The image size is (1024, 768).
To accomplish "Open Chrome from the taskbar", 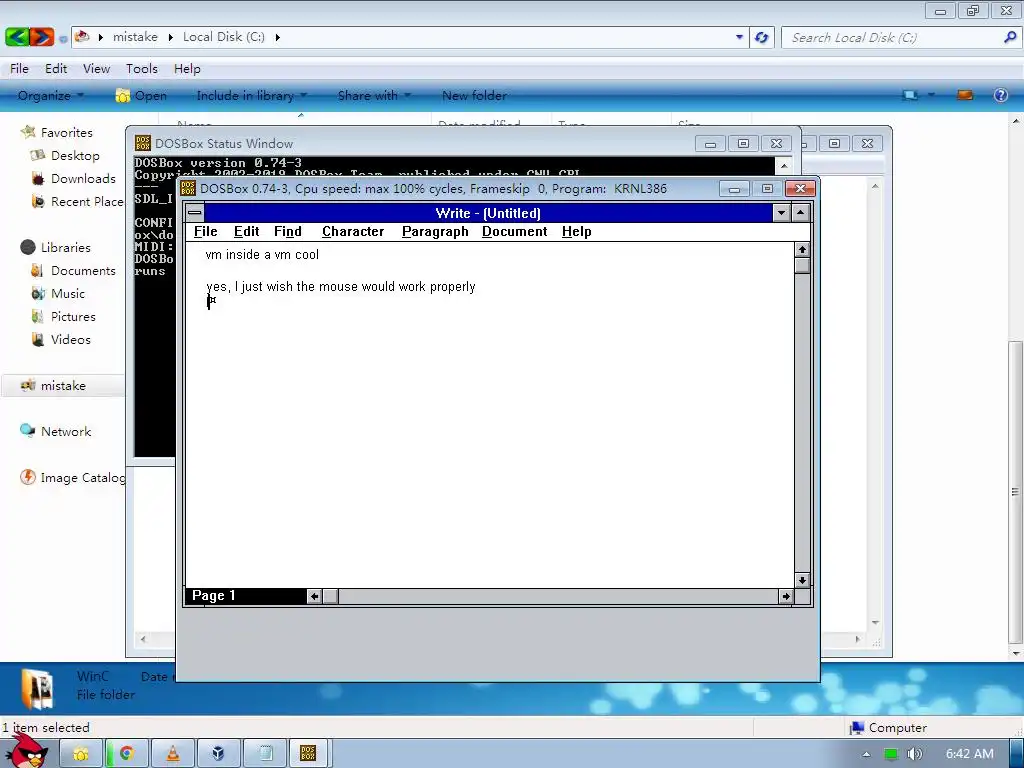I will coord(127,754).
